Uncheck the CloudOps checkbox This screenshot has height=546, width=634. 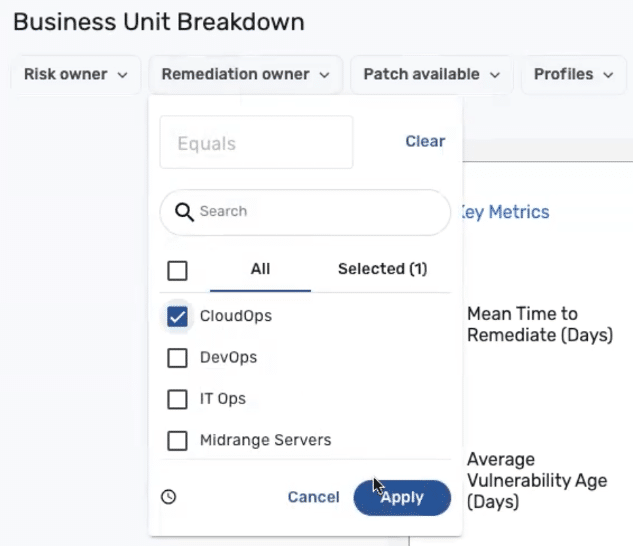(x=178, y=317)
